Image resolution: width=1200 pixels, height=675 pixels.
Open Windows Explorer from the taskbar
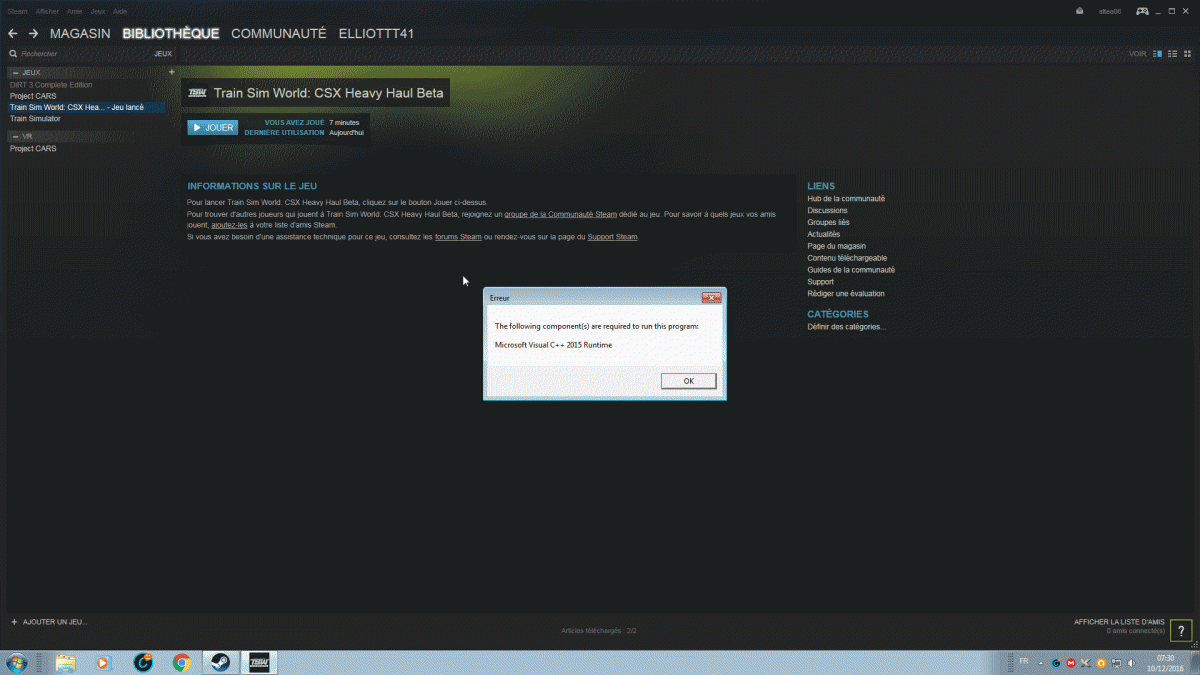click(66, 662)
